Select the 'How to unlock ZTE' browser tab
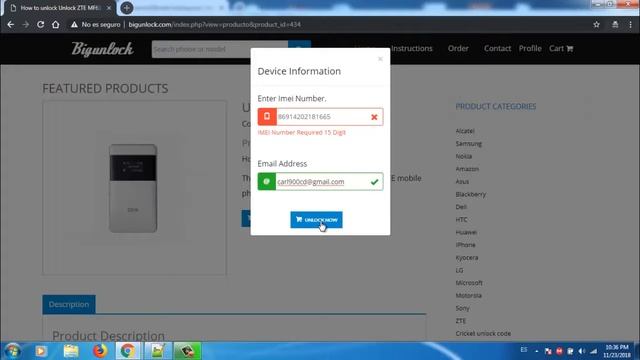Screen dimensions: 640x360 [60, 8]
